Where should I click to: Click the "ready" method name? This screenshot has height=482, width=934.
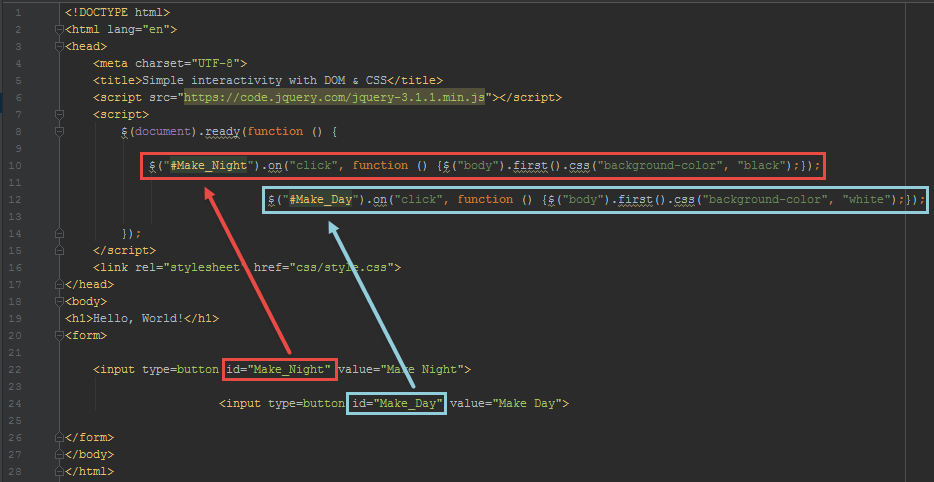pyautogui.click(x=223, y=131)
